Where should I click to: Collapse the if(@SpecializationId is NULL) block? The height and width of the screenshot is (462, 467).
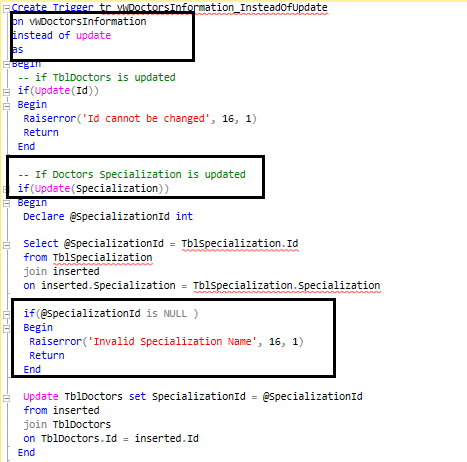pos(6,315)
